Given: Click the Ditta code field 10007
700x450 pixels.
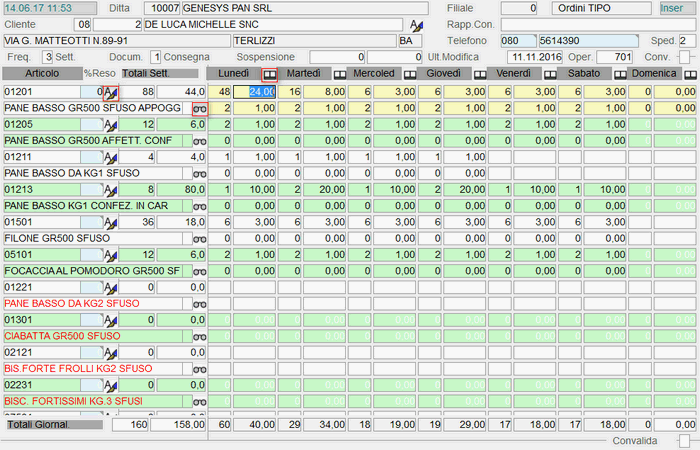Looking at the screenshot, I should [x=162, y=8].
